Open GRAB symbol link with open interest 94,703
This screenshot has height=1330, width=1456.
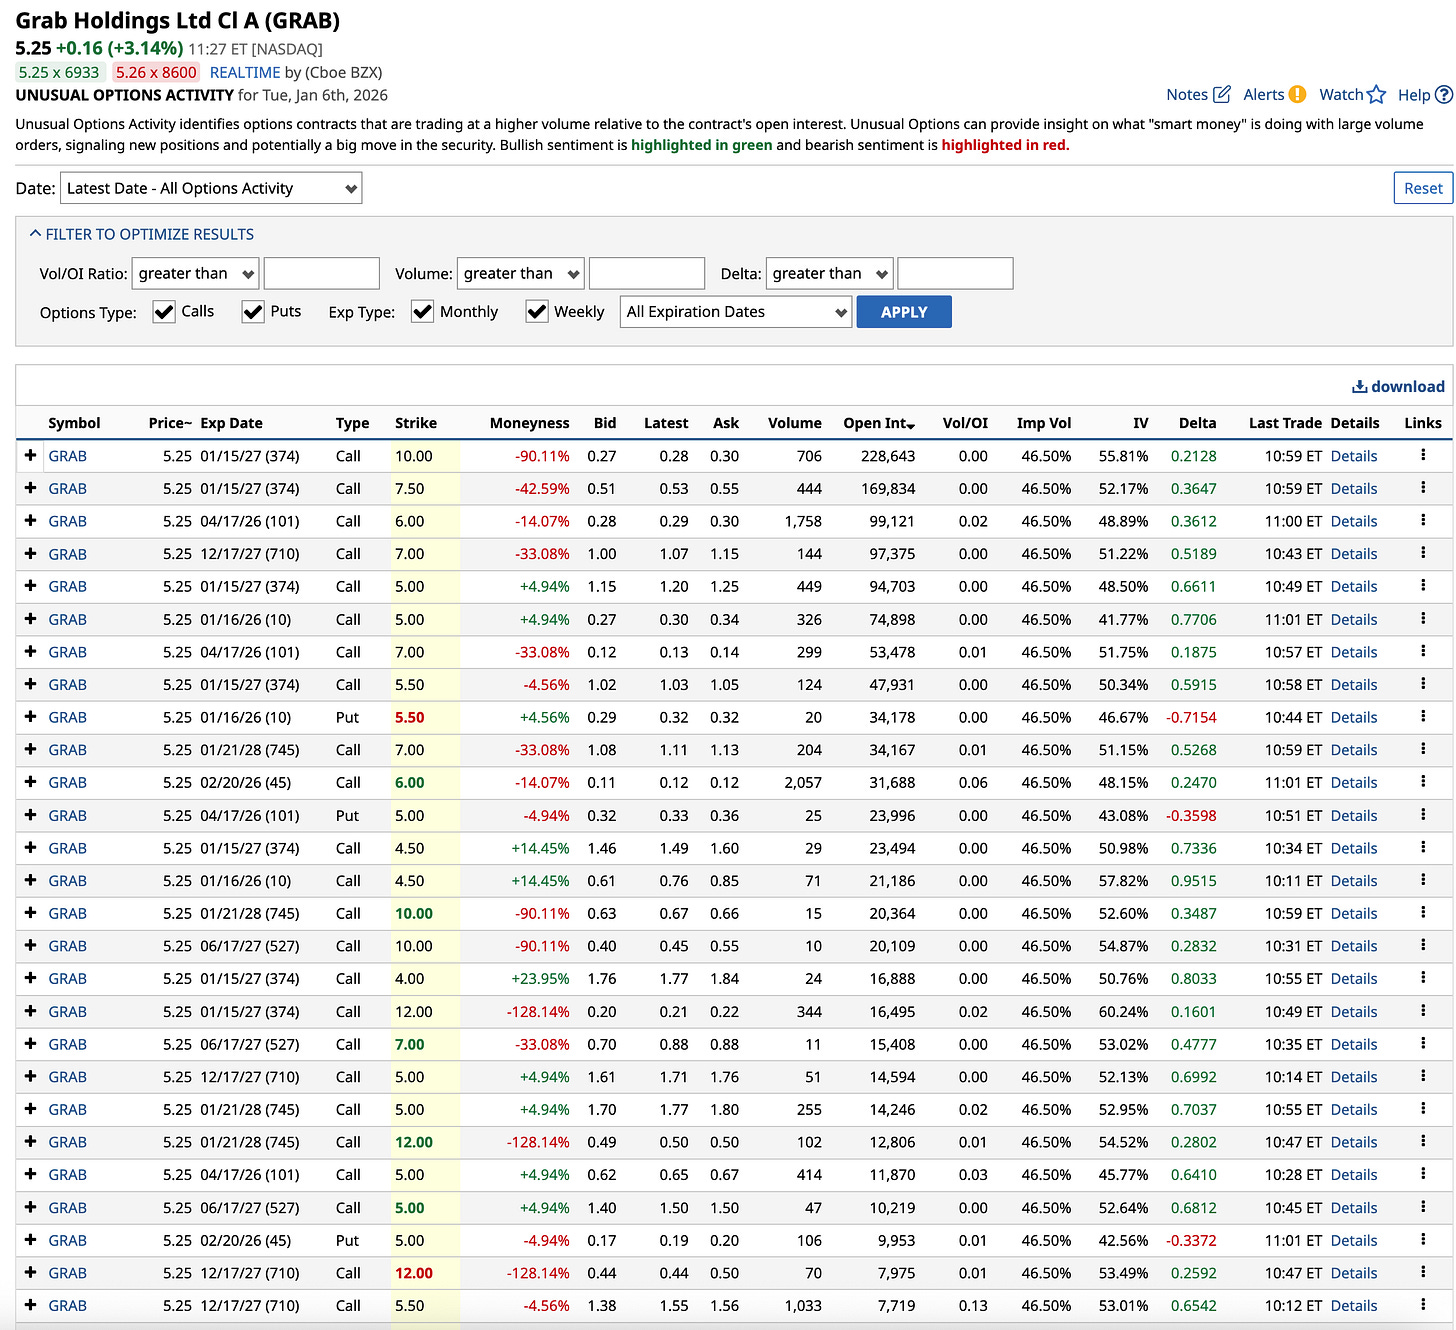coord(67,586)
